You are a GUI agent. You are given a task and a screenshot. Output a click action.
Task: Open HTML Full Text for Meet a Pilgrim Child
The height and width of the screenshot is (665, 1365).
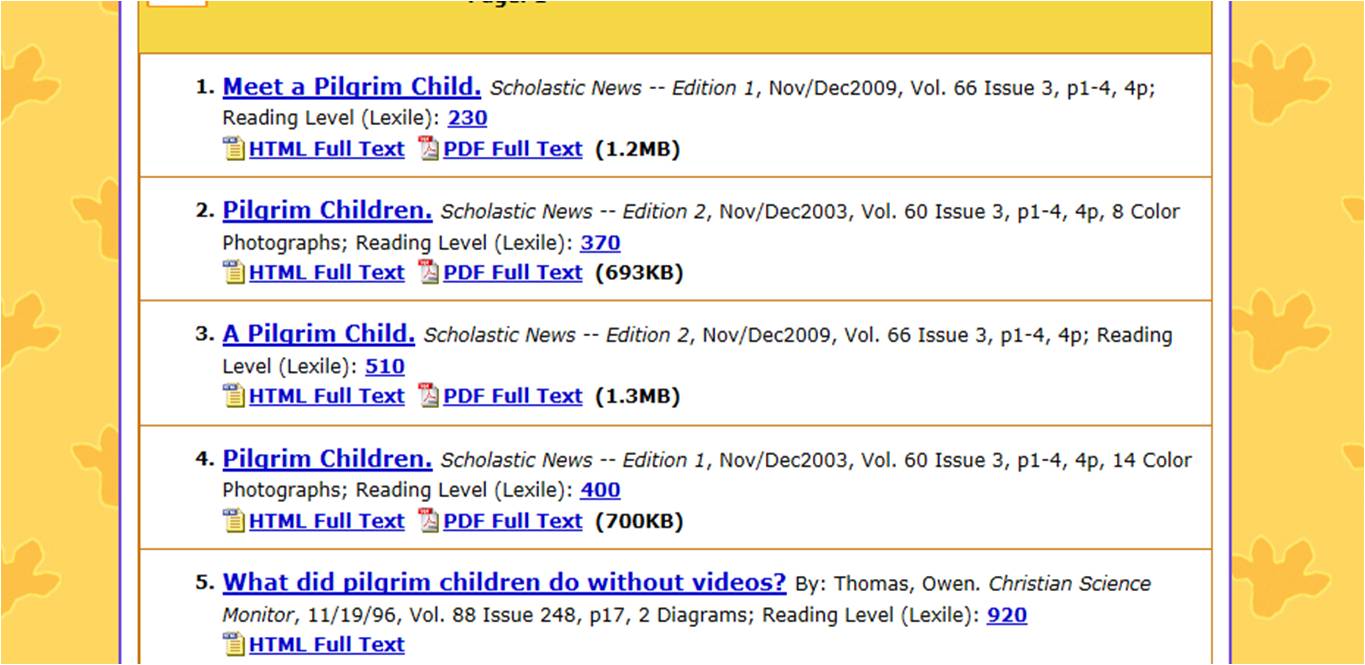coord(327,149)
